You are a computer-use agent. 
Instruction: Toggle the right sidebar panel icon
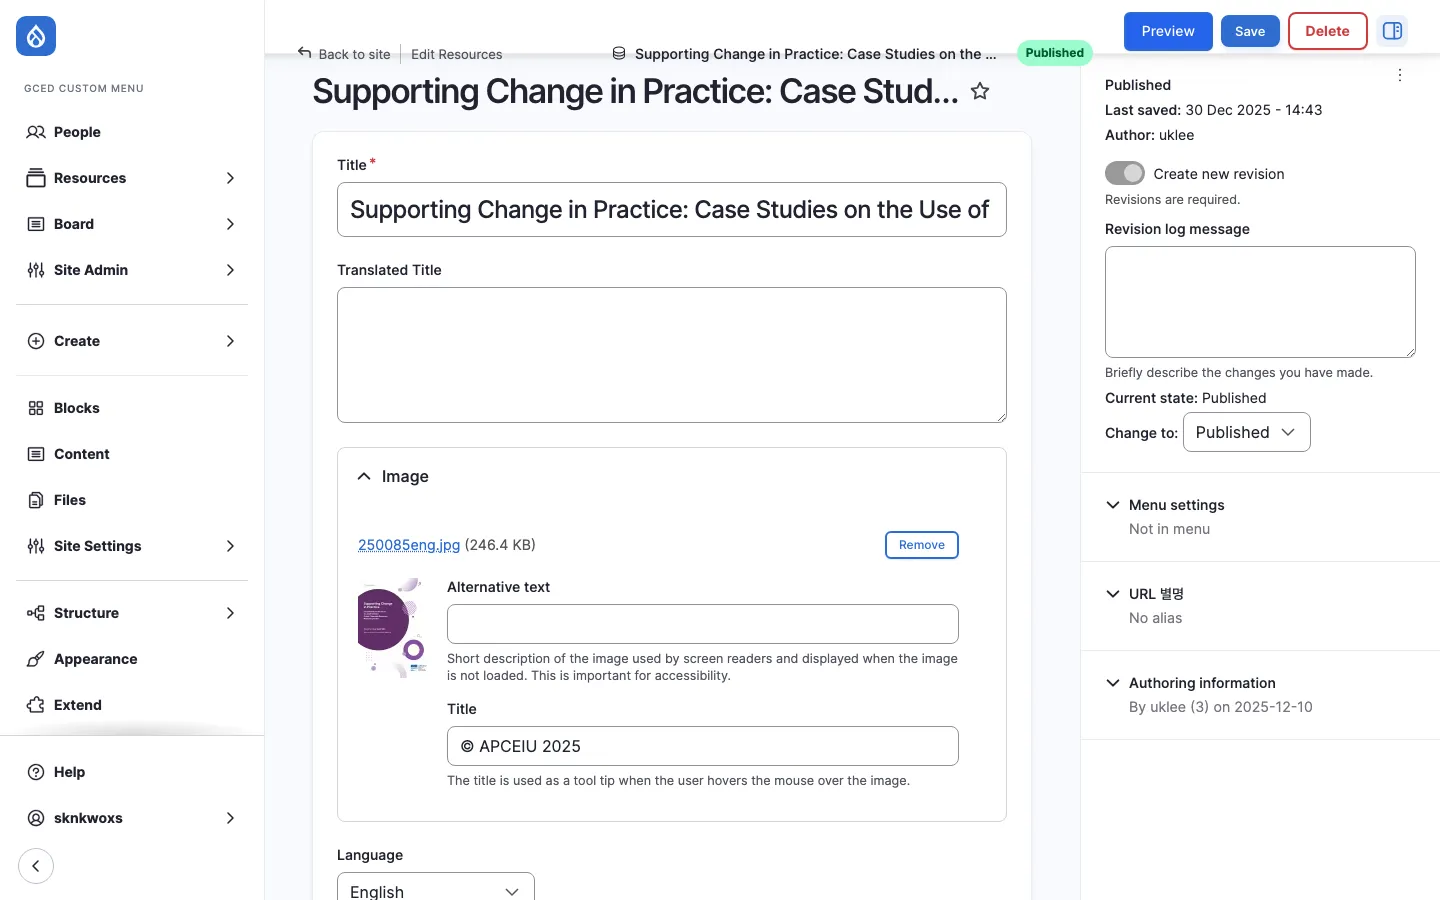point(1392,31)
